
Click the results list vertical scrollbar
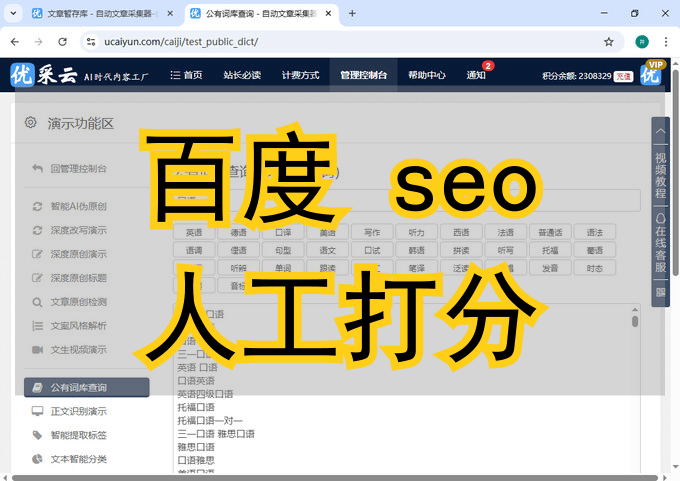[635, 320]
